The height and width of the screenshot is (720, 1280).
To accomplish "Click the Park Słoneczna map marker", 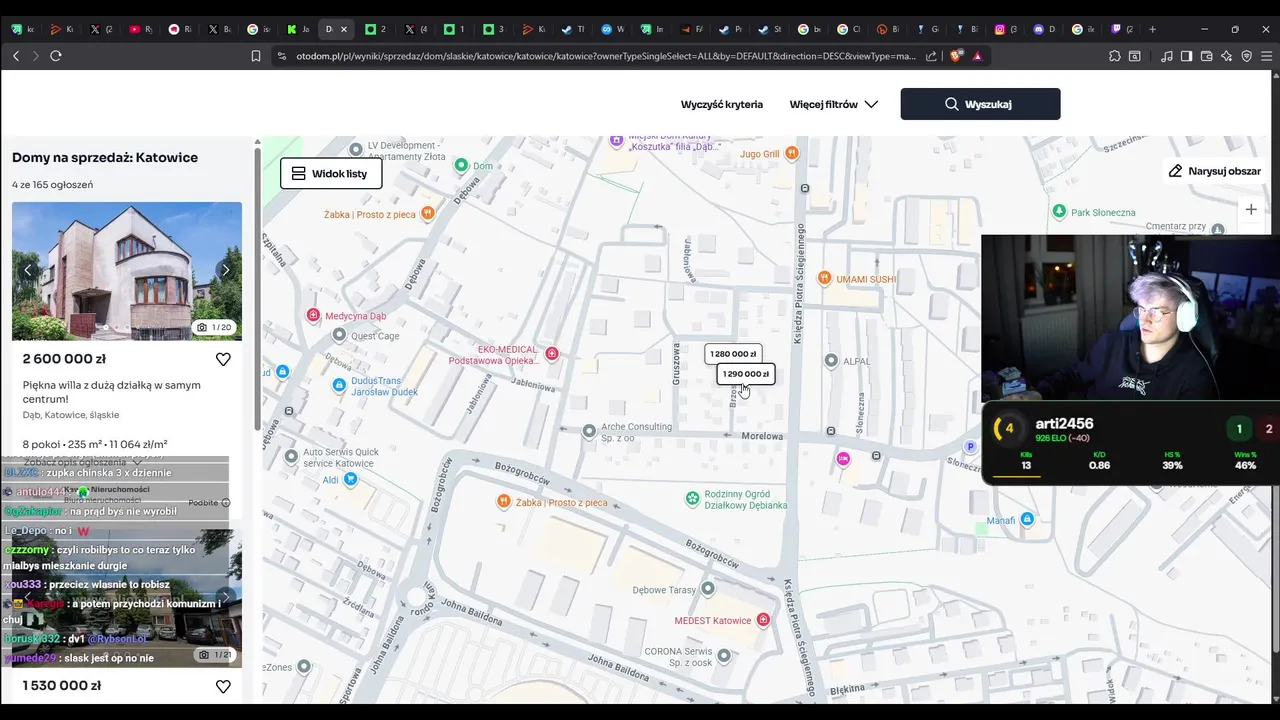I will (x=1059, y=211).
